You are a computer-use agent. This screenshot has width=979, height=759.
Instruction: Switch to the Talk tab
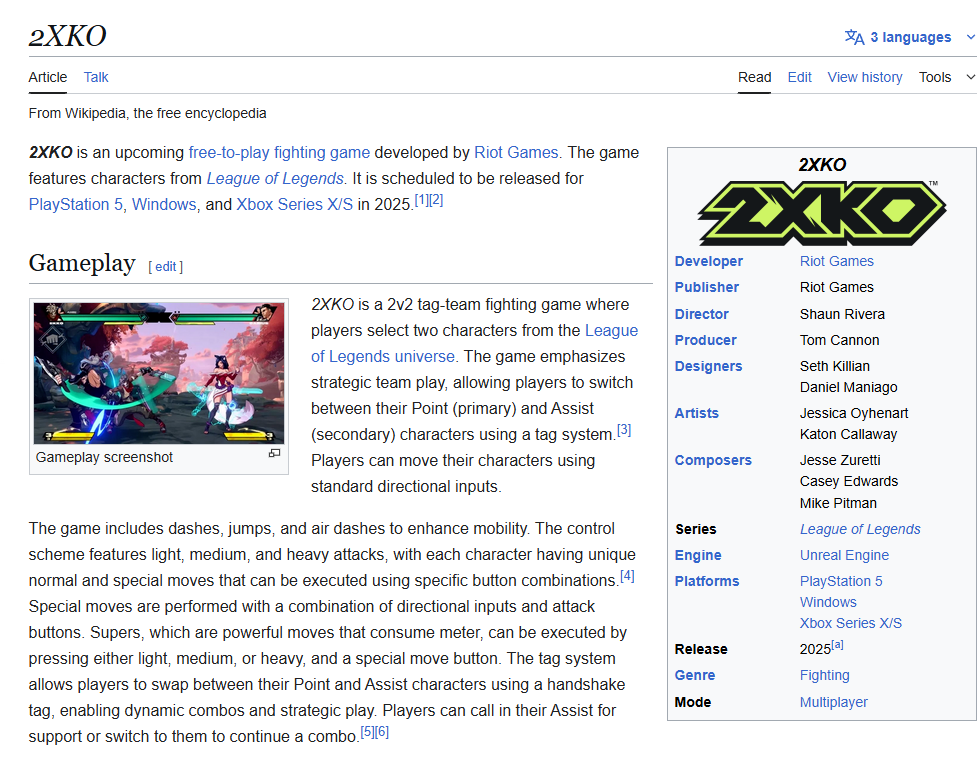(96, 77)
